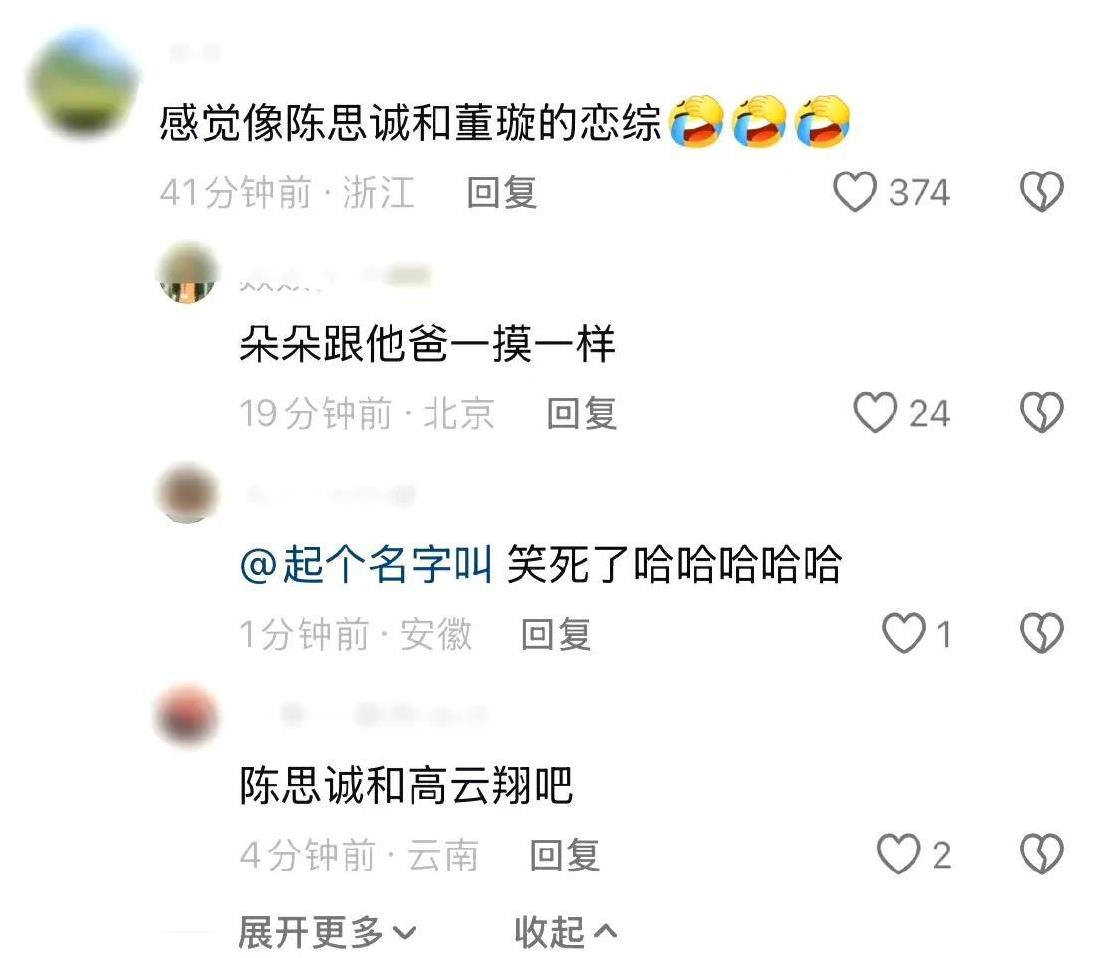
Task: Reply to the top comment posted 41分钟前
Action: point(502,193)
